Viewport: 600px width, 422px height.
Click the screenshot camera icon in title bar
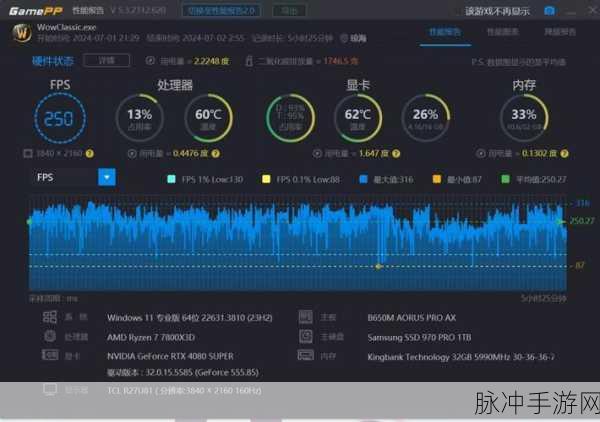coord(549,11)
